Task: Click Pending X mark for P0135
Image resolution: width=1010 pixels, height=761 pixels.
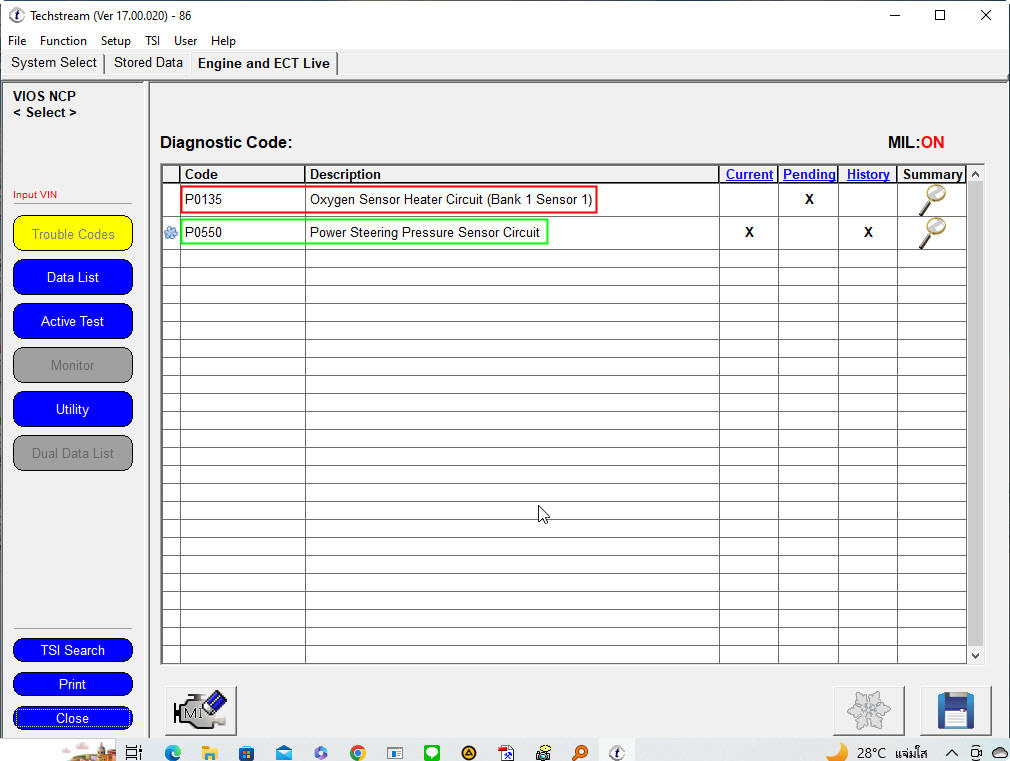Action: [x=809, y=200]
